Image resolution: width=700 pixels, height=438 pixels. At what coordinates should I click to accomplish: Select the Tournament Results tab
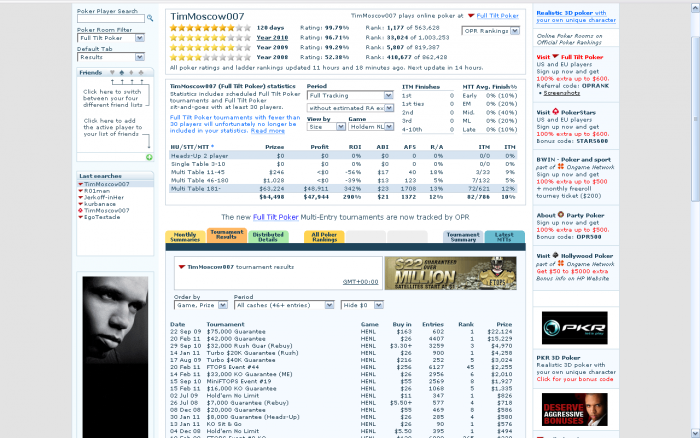click(227, 235)
